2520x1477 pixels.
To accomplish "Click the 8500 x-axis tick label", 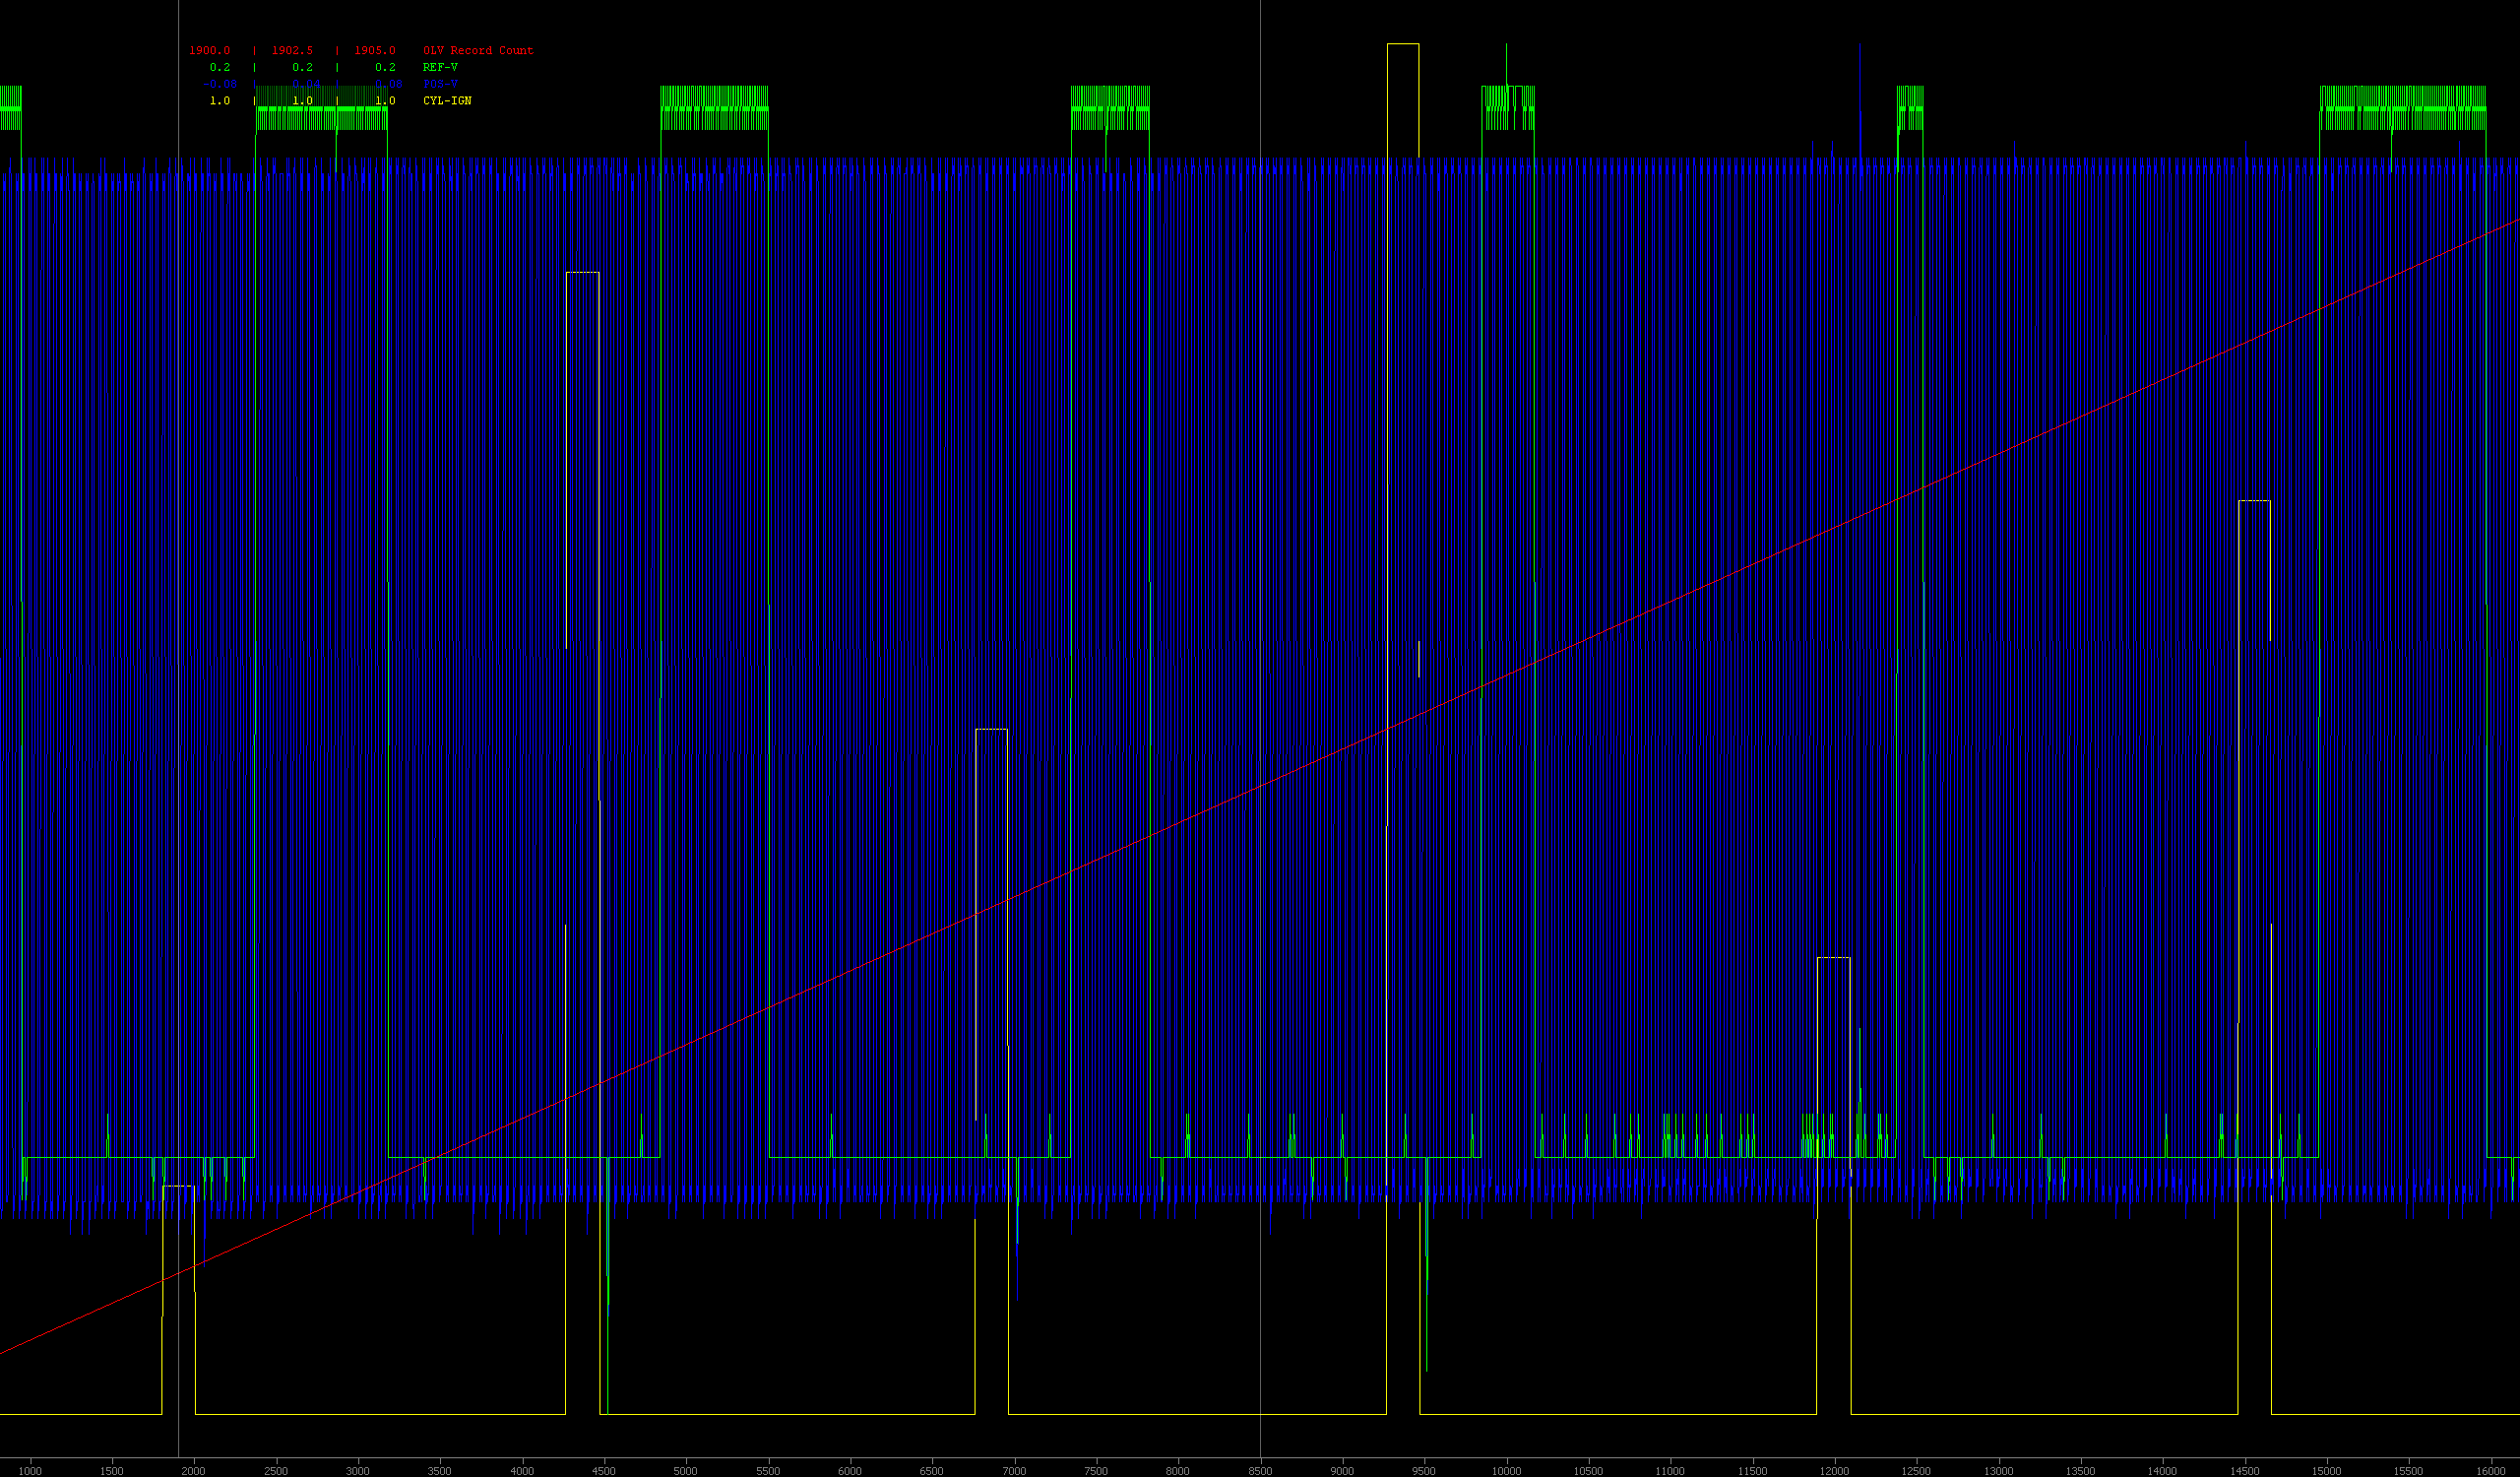I will [1260, 1470].
